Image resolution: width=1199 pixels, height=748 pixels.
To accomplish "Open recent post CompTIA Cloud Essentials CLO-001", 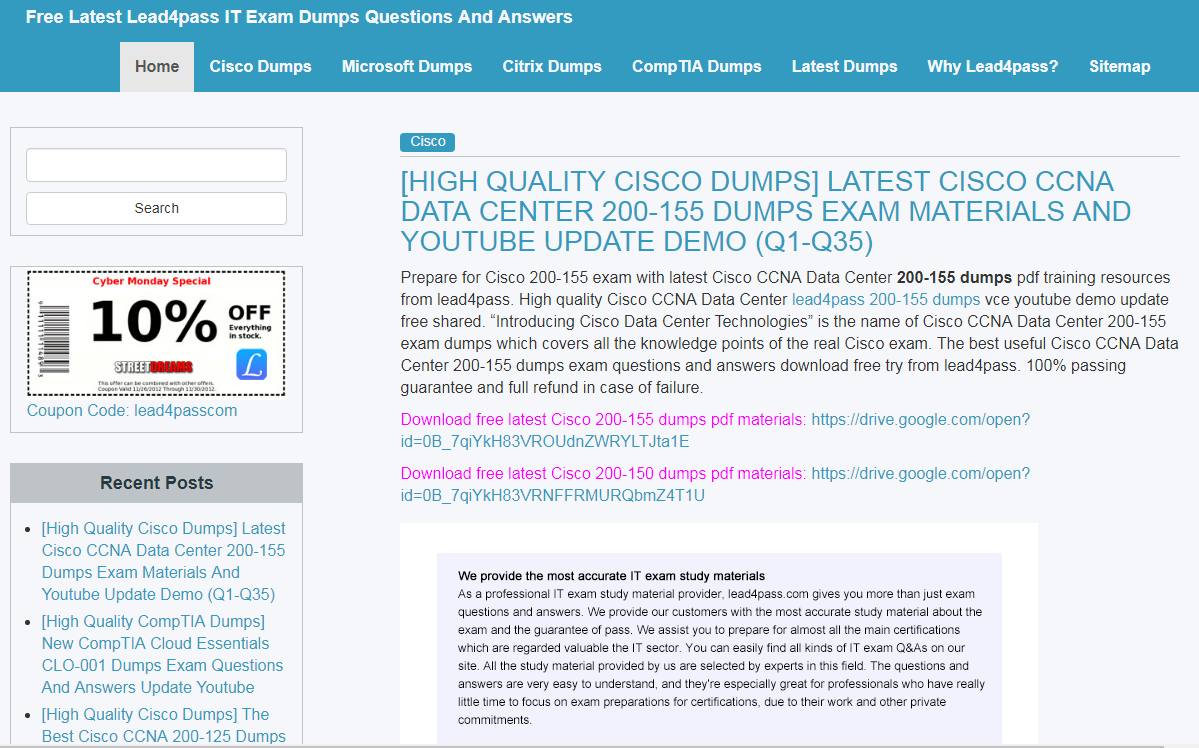I will pos(162,655).
